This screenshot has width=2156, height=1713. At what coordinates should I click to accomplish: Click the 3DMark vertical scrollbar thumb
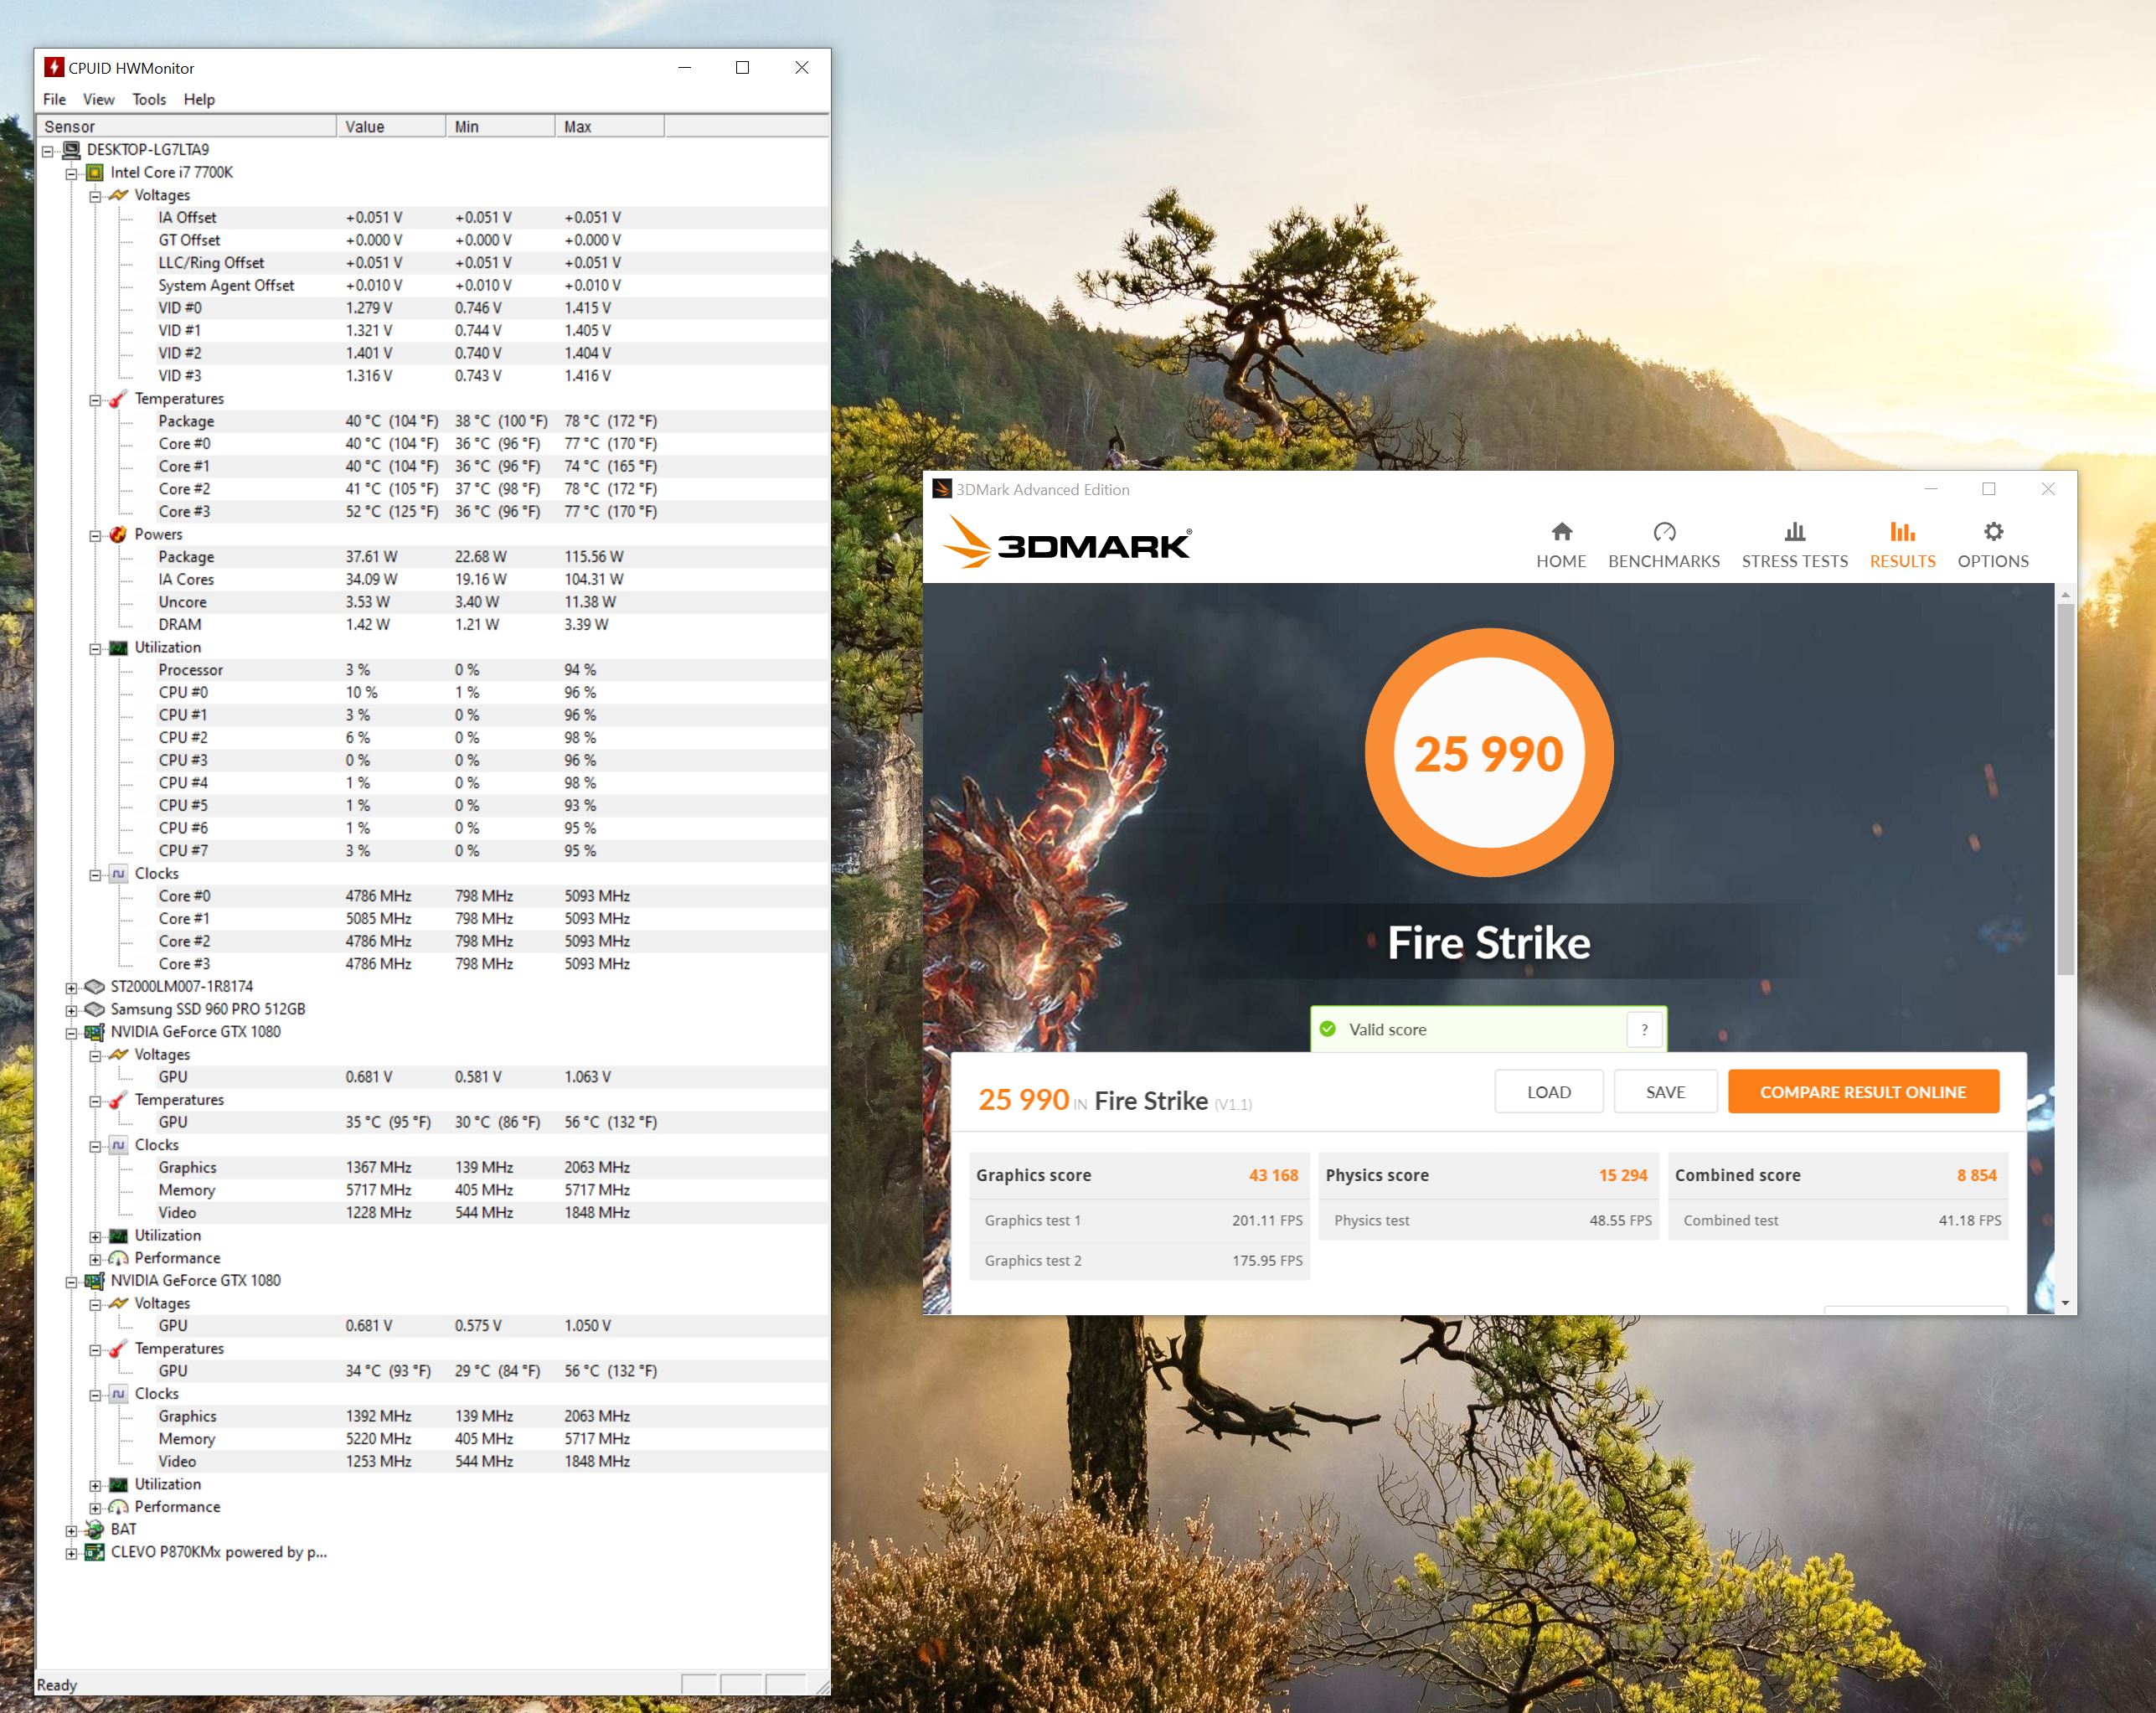[2065, 789]
